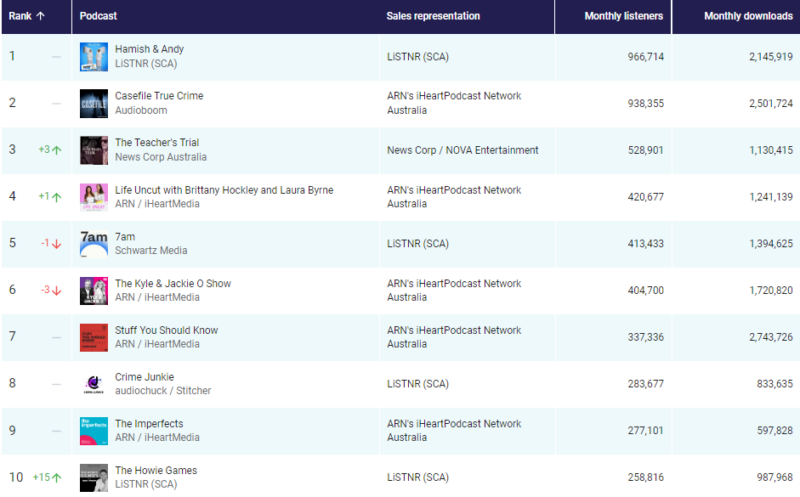The width and height of the screenshot is (800, 497).
Task: Select the Stuff You Should Know cover
Action: pyautogui.click(x=94, y=337)
